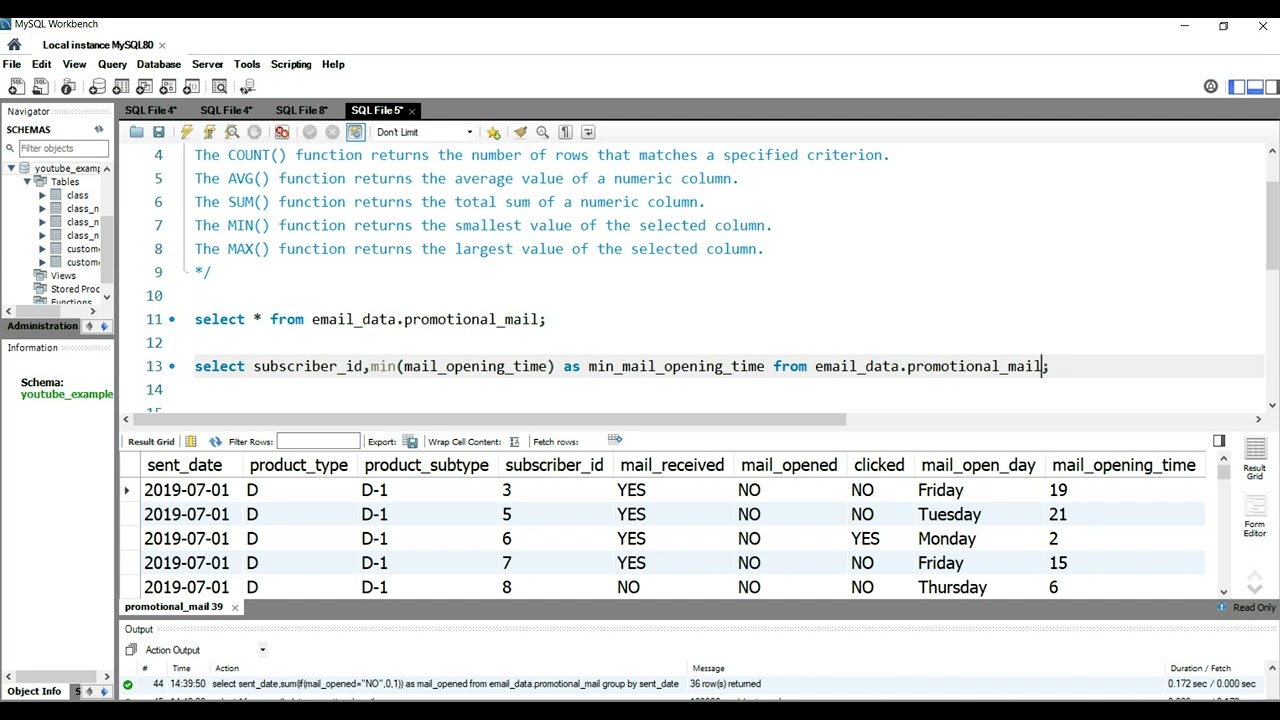Viewport: 1280px width, 720px height.
Task: Run Explain plan for current statement
Action: [x=232, y=132]
